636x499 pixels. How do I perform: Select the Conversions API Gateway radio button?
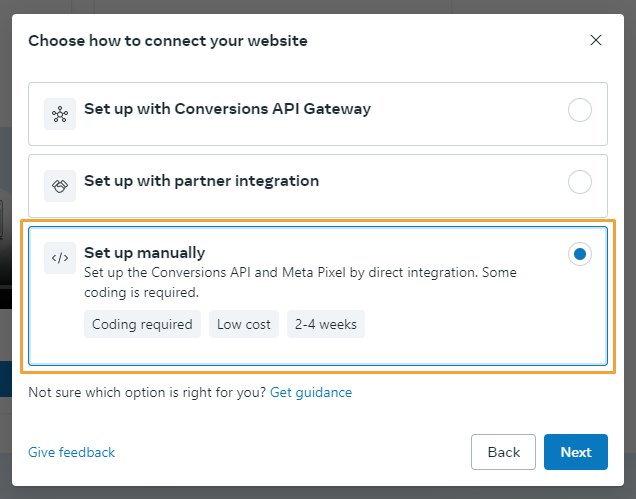pos(580,110)
